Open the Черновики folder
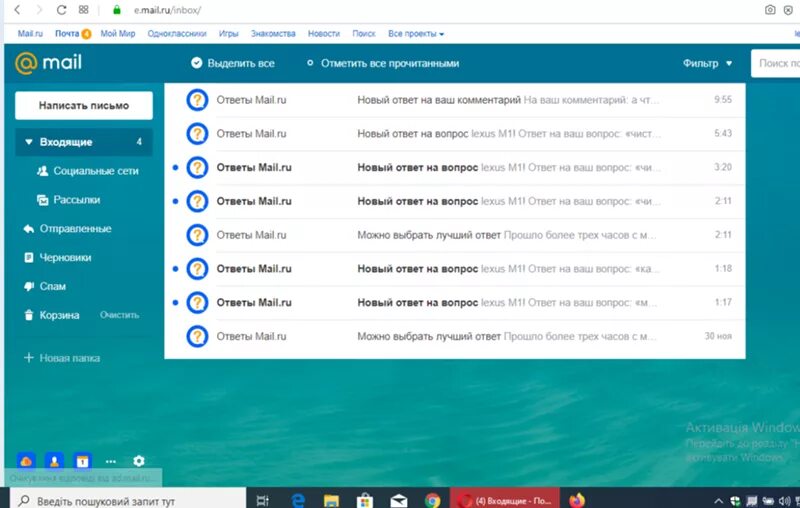This screenshot has height=508, width=800. 58,258
